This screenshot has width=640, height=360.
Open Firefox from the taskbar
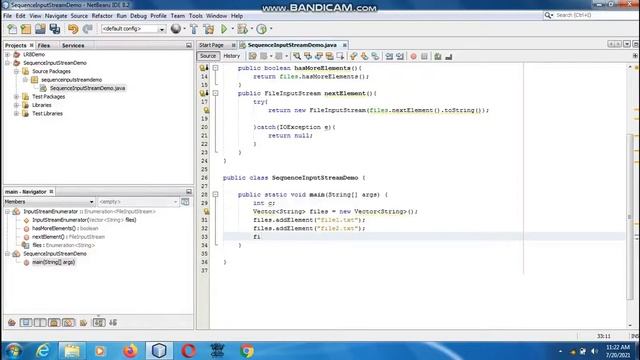pos(131,351)
